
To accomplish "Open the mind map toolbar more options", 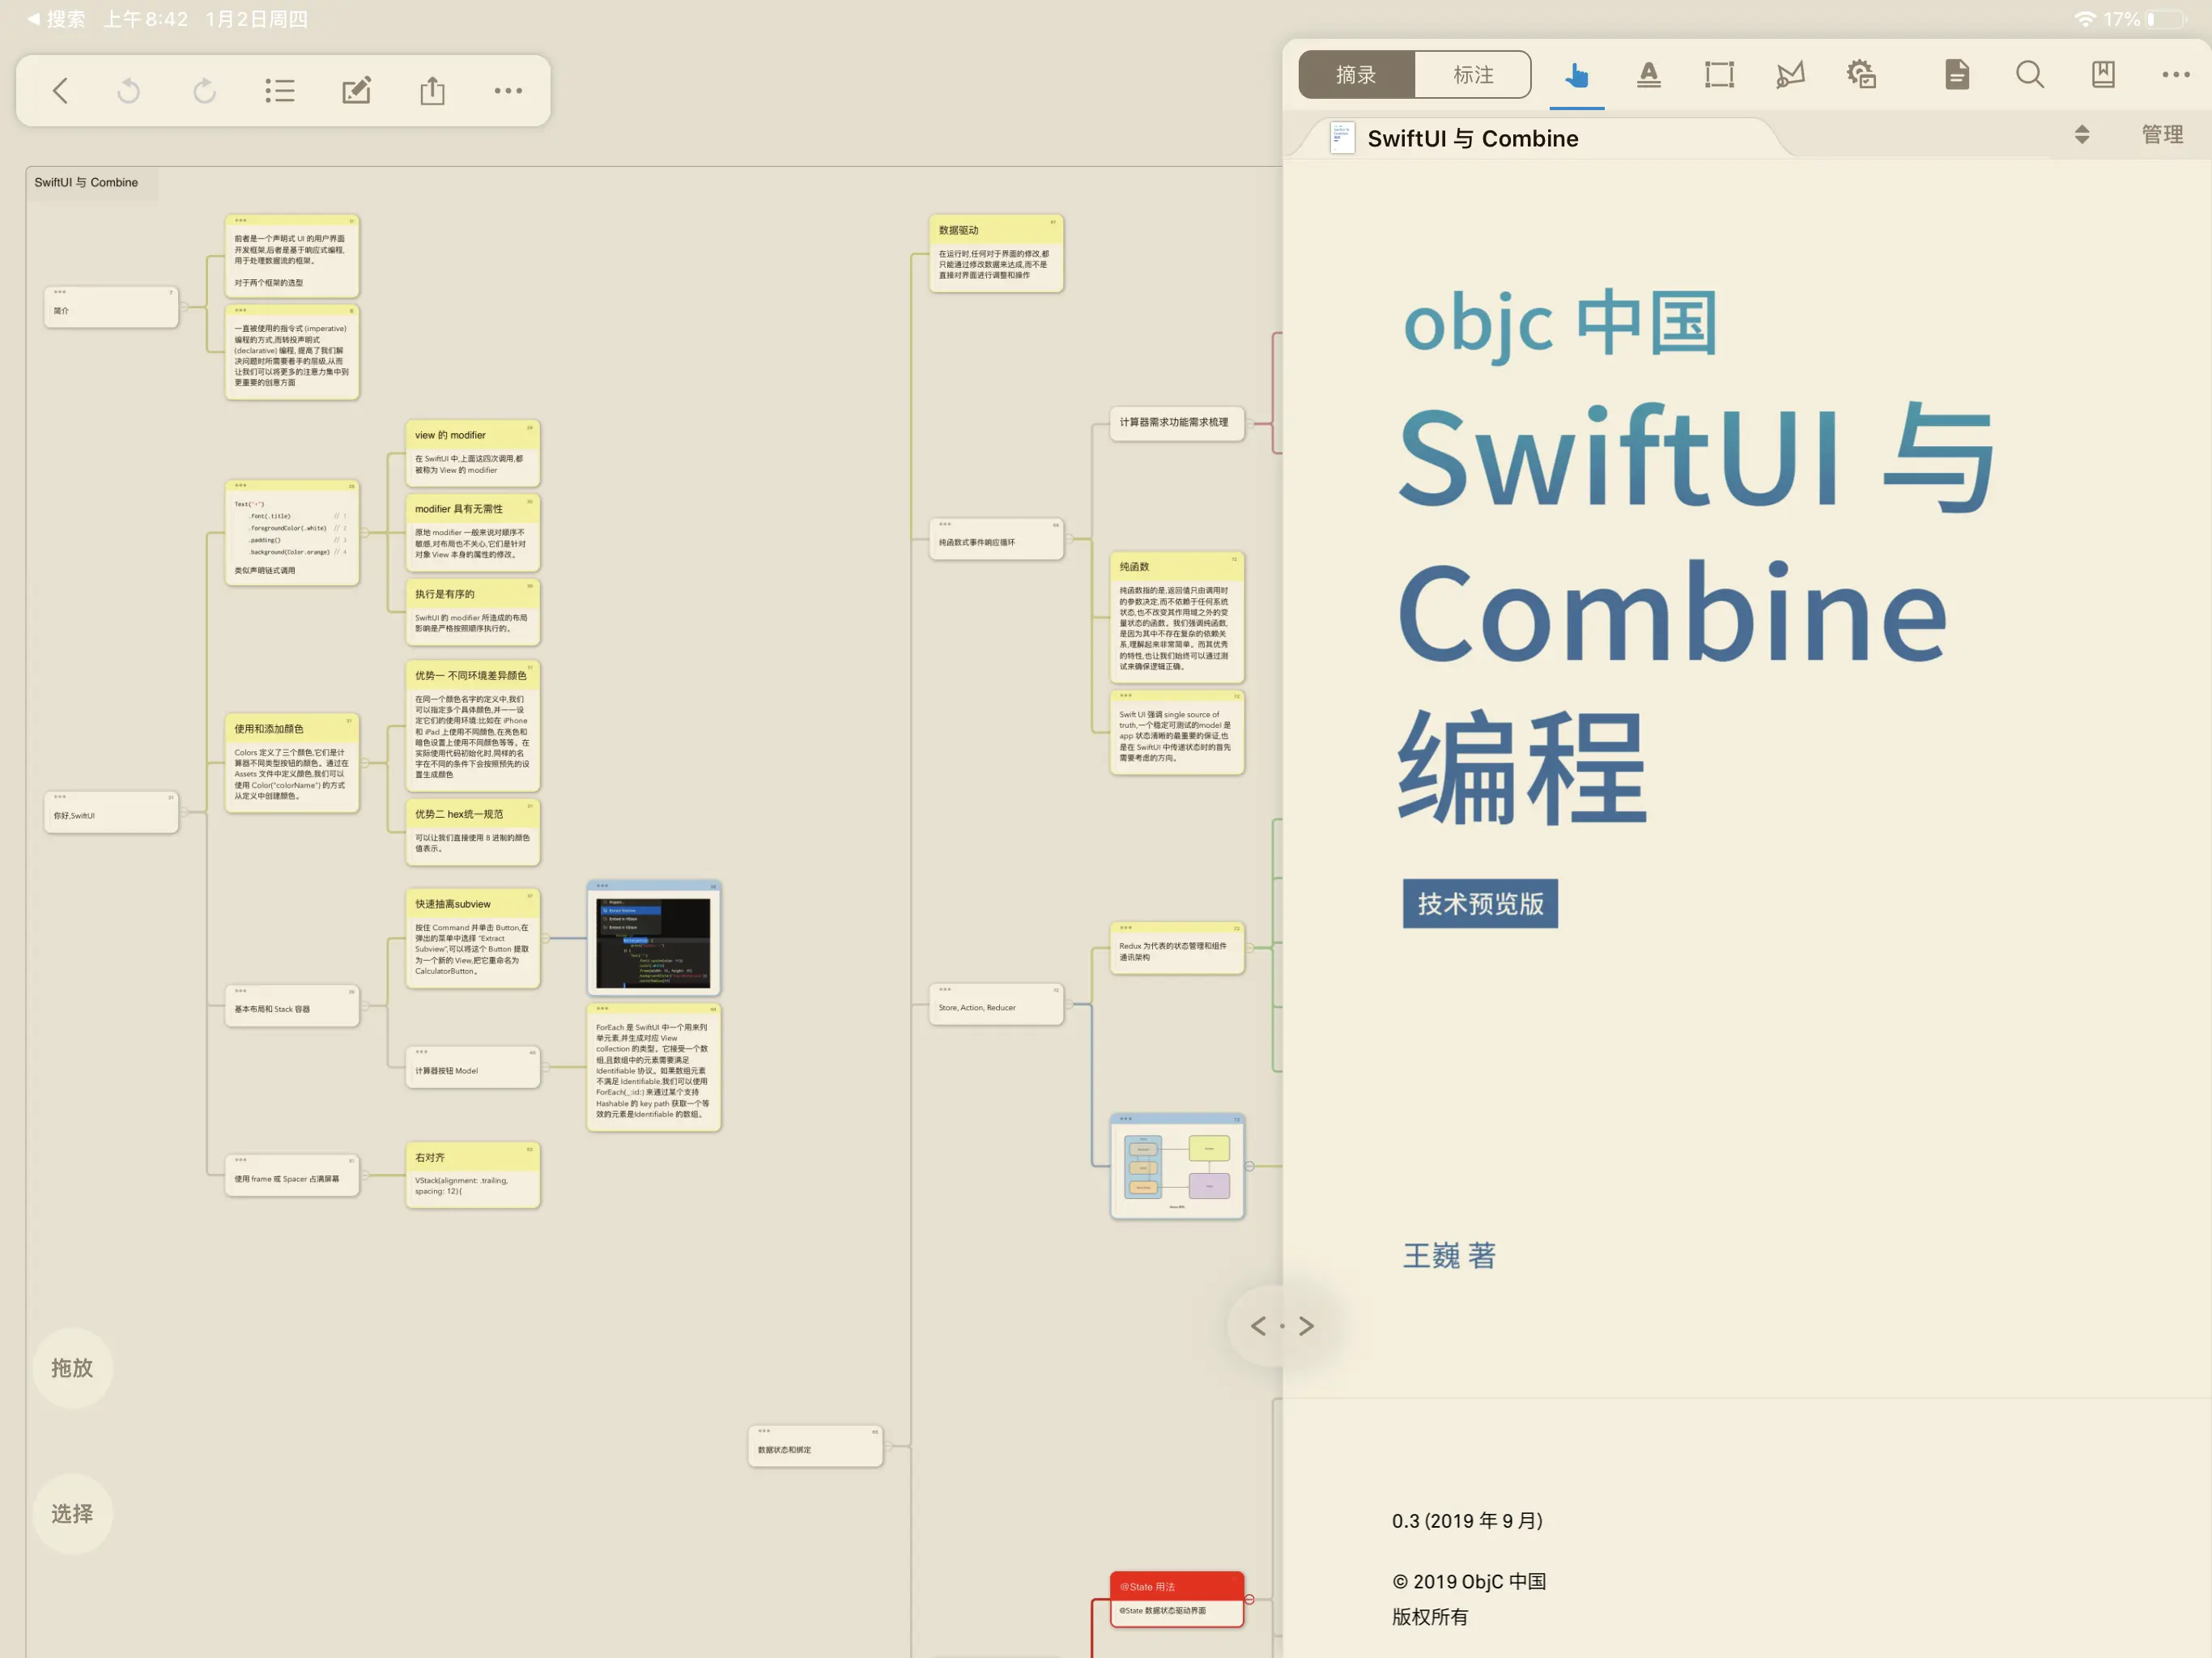I will (x=508, y=91).
